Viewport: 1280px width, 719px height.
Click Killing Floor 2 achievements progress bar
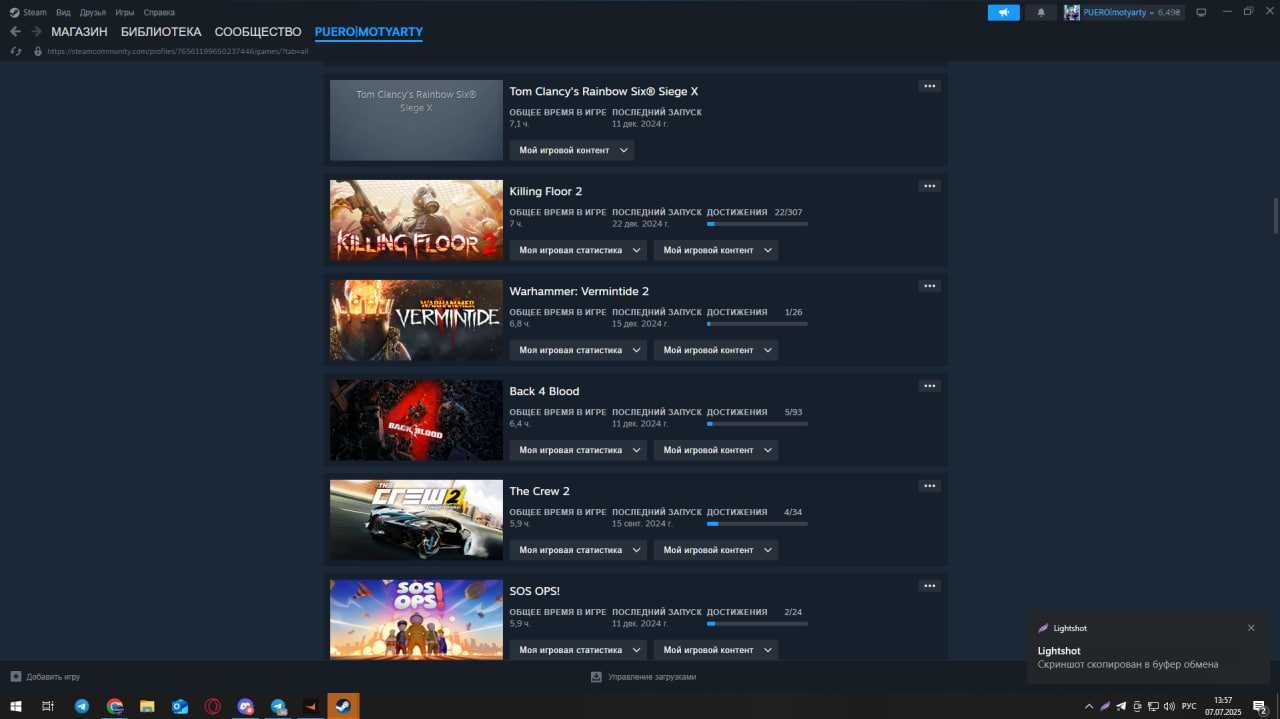coord(757,224)
